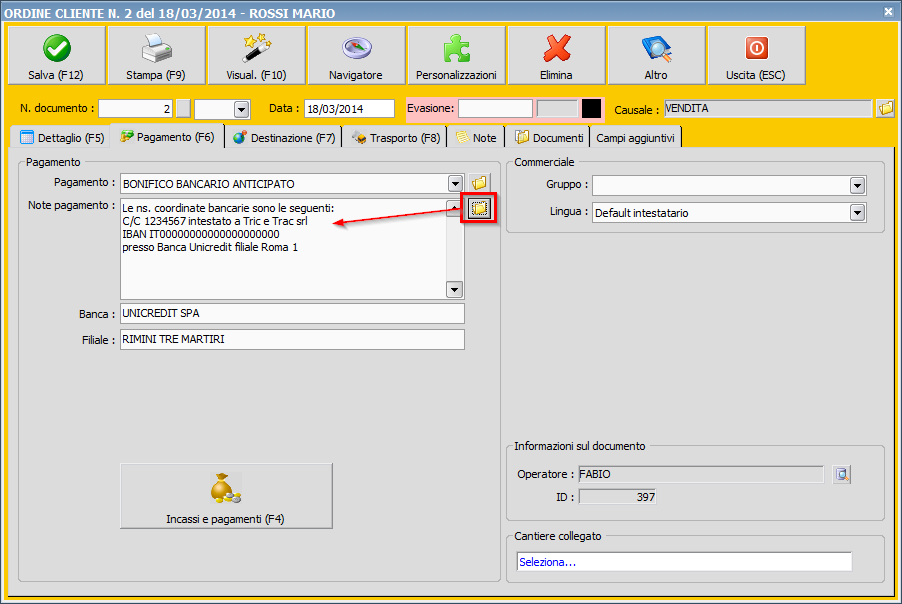Click the black Evasione color box
The height and width of the screenshot is (604, 902).
pos(591,108)
